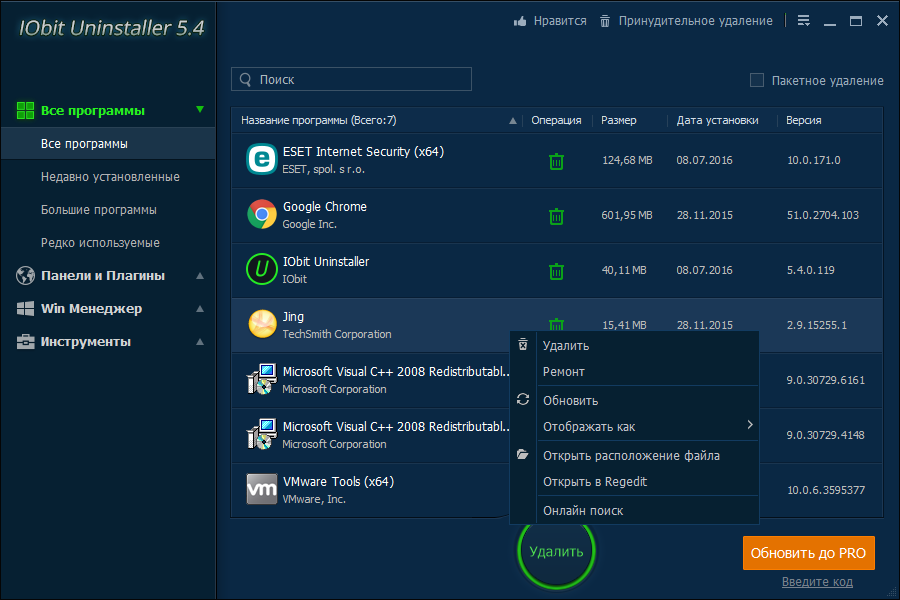Follow the Введите код link
Viewport: 900px width, 600px height.
[817, 582]
